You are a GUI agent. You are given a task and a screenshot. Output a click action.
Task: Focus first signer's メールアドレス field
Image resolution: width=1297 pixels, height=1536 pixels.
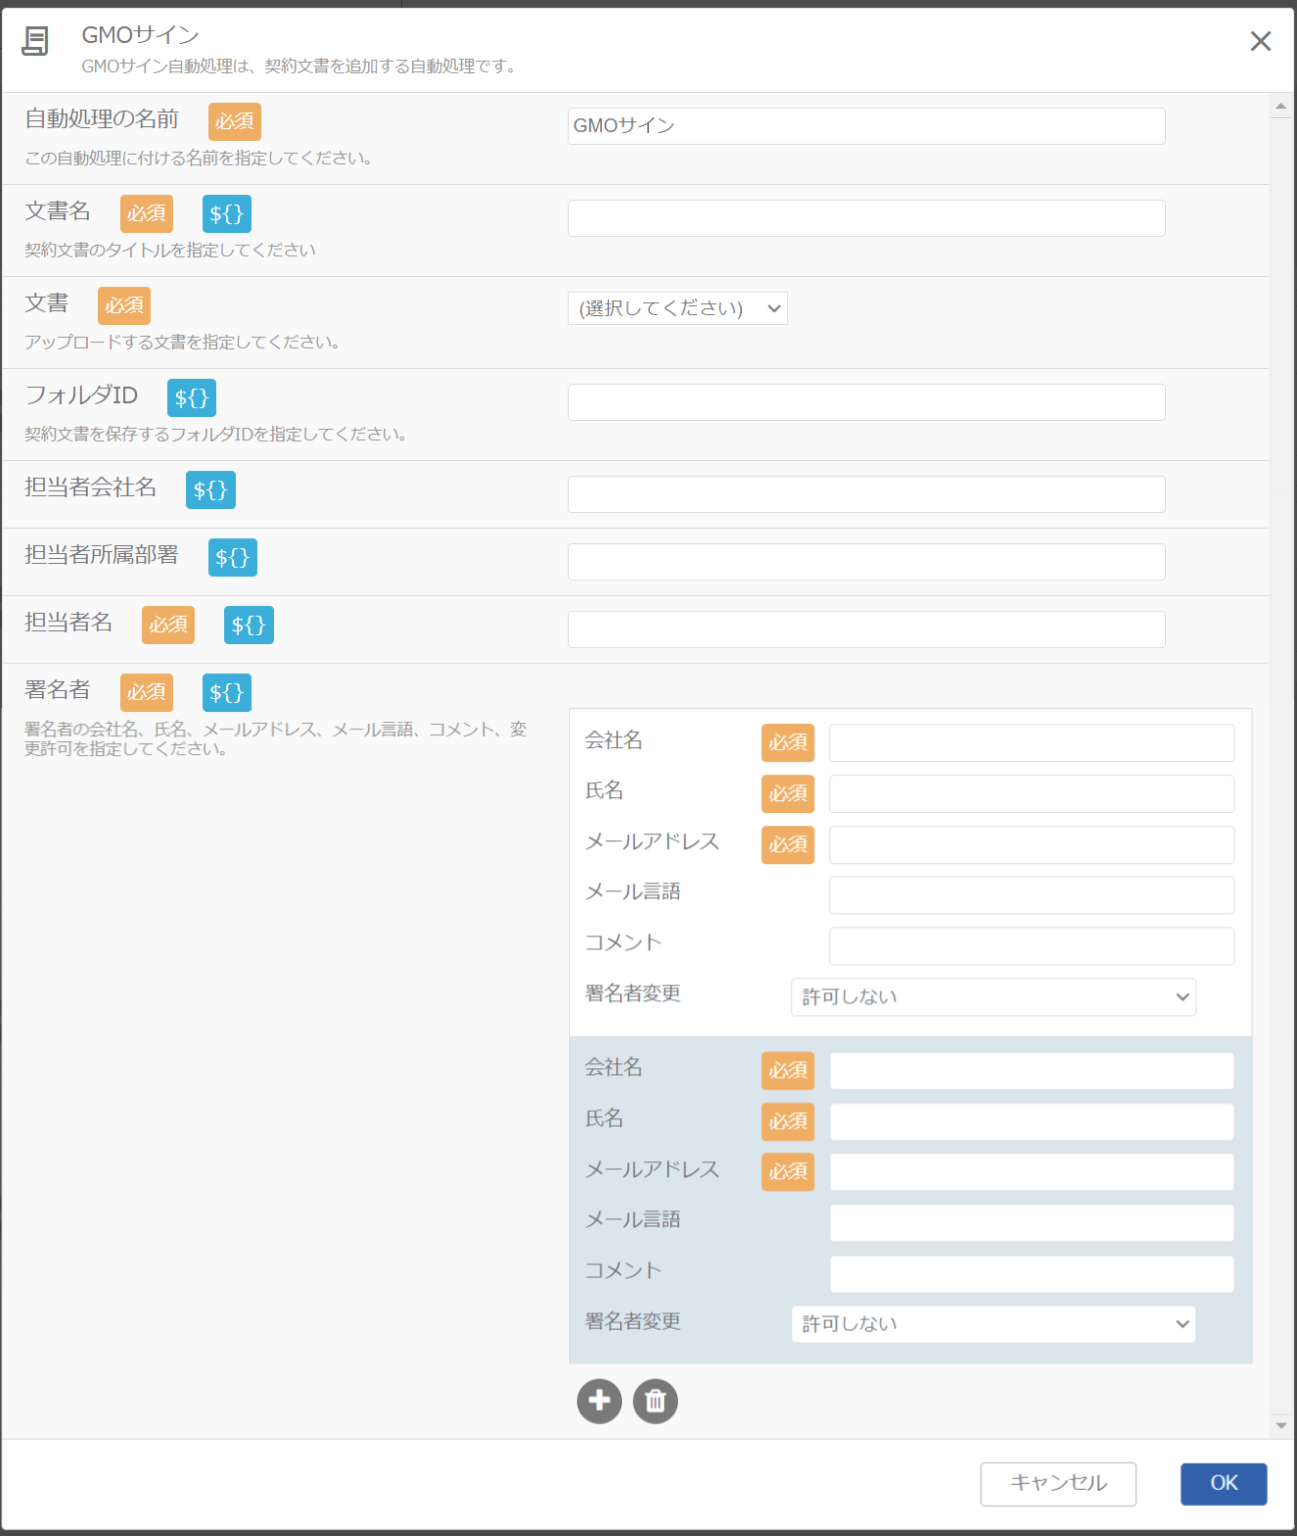tap(1031, 845)
